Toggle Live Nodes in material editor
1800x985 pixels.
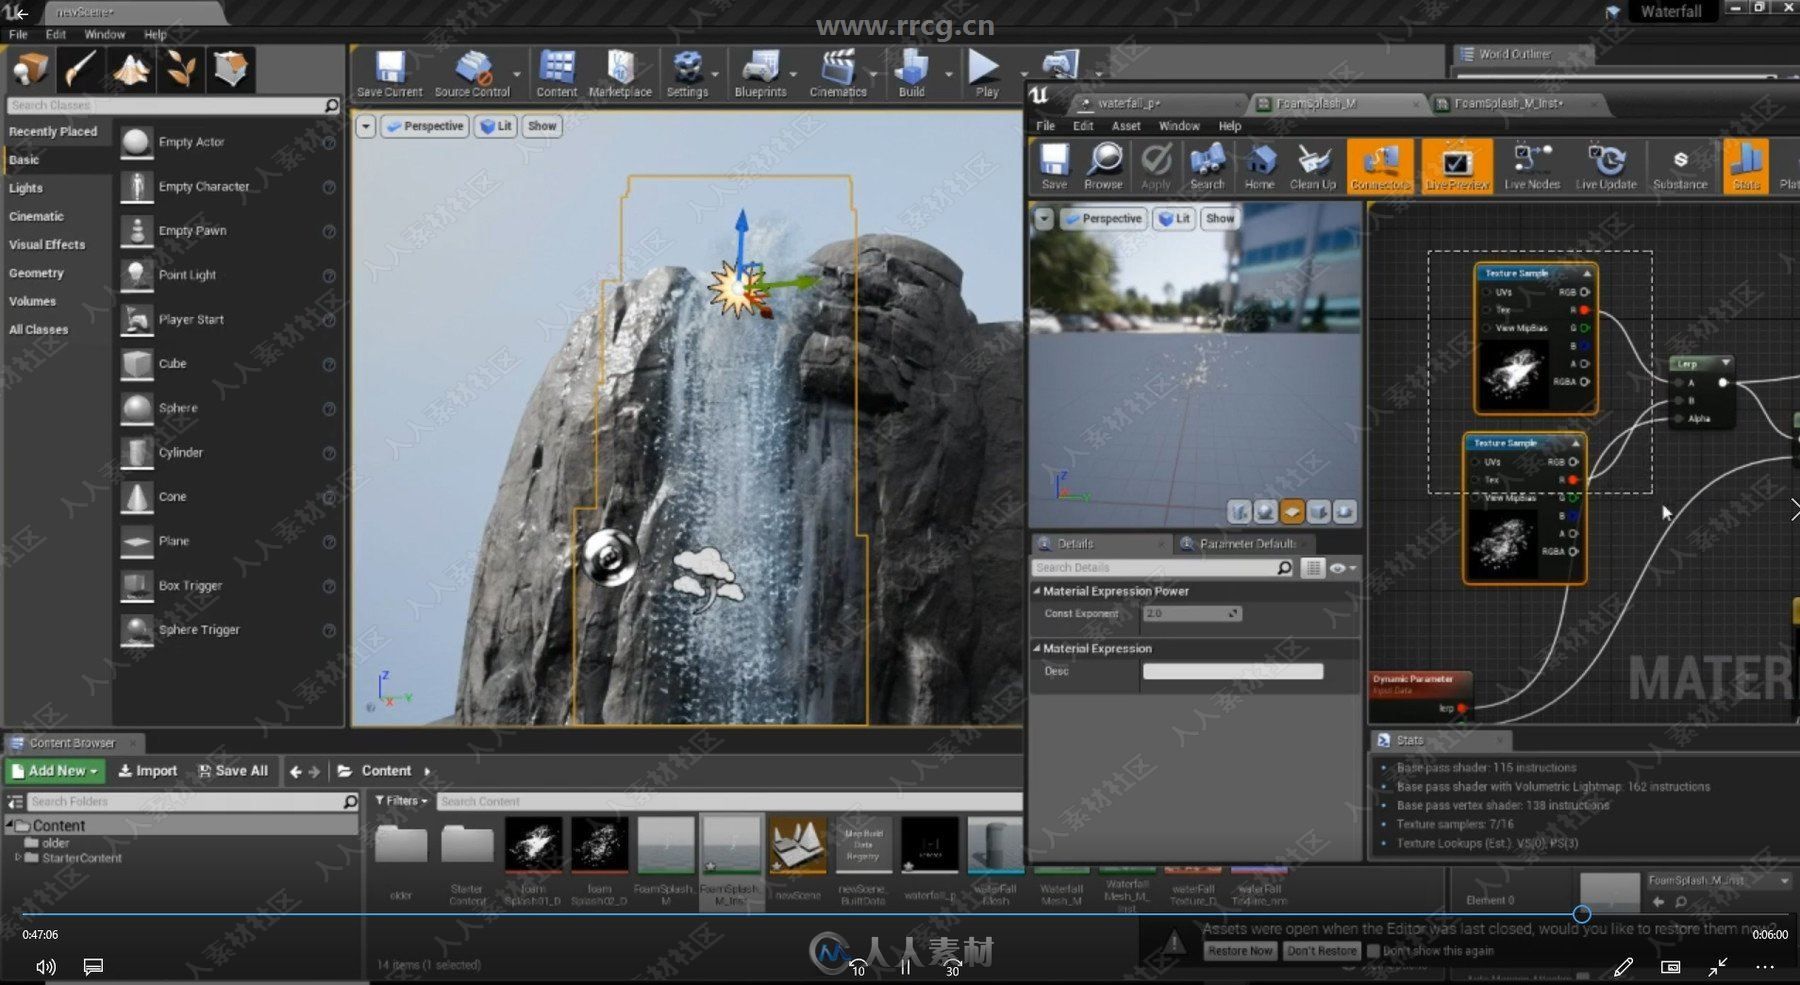1532,166
